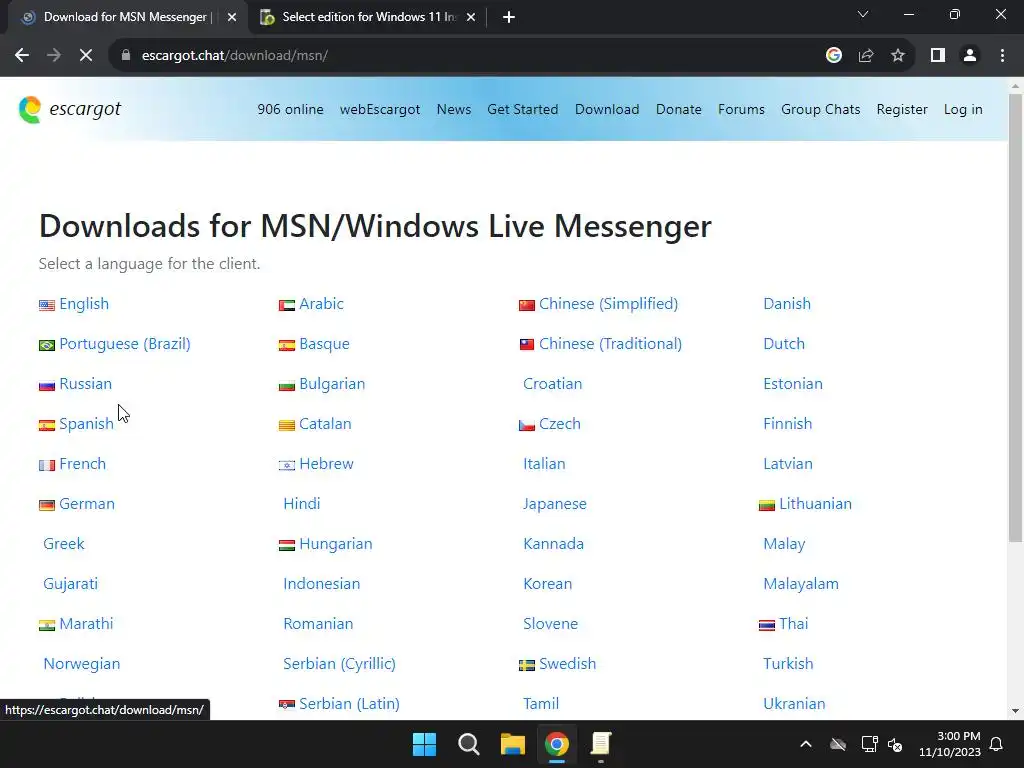Image resolution: width=1024 pixels, height=768 pixels.
Task: Switch to the Download for MSN Messenger tab
Action: pyautogui.click(x=127, y=17)
